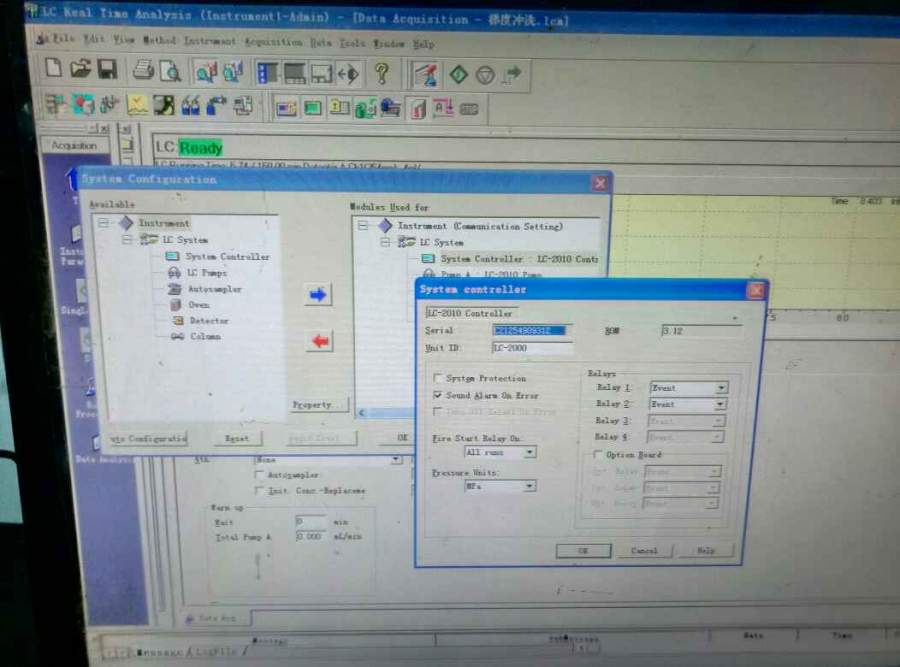
Task: Click the blue spray bottle icon in second toolbar
Action: (x=216, y=106)
